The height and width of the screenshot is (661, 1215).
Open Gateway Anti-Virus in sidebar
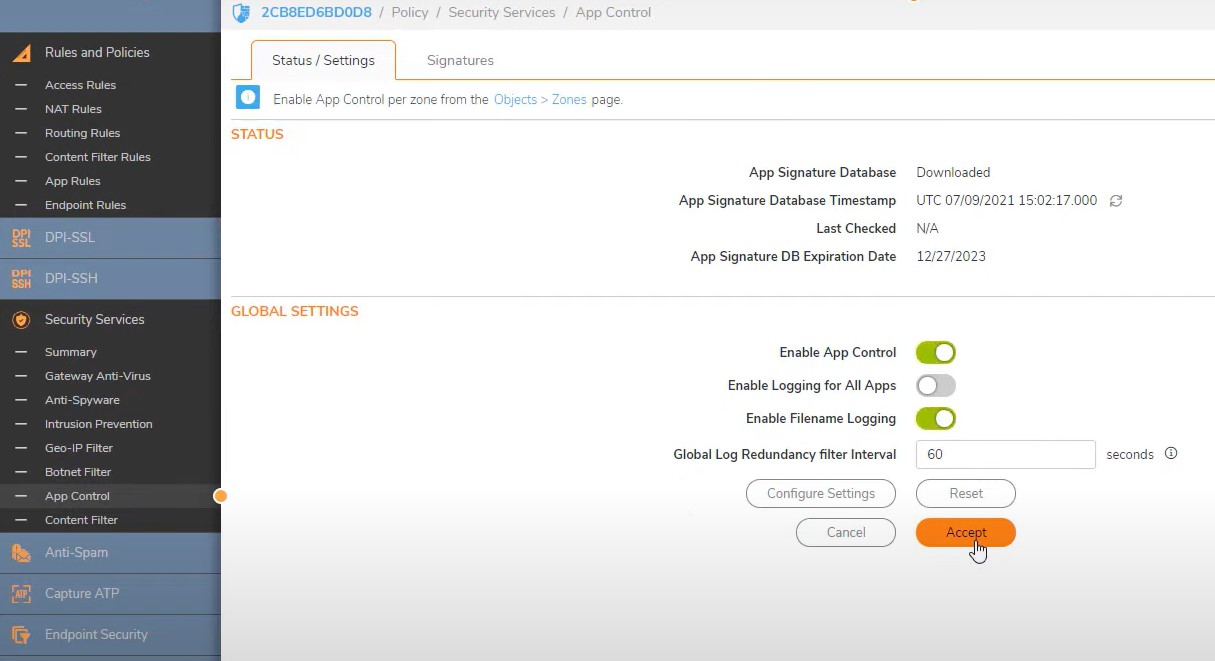97,376
